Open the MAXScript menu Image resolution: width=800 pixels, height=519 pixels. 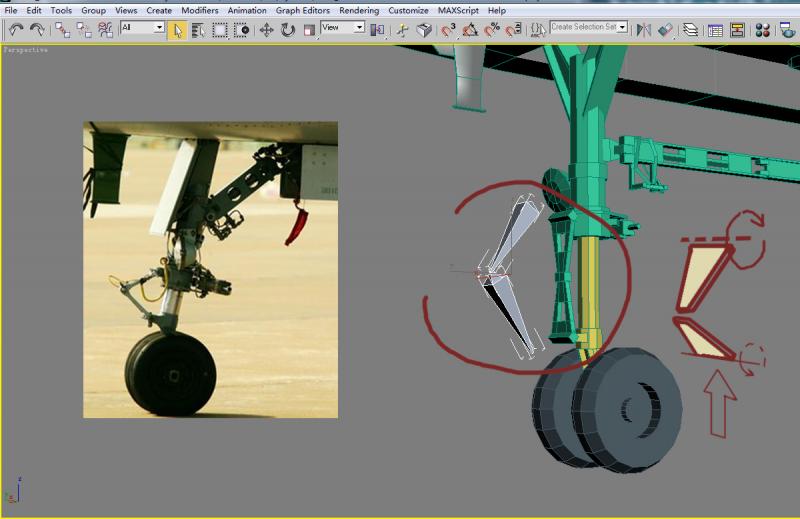click(x=458, y=10)
